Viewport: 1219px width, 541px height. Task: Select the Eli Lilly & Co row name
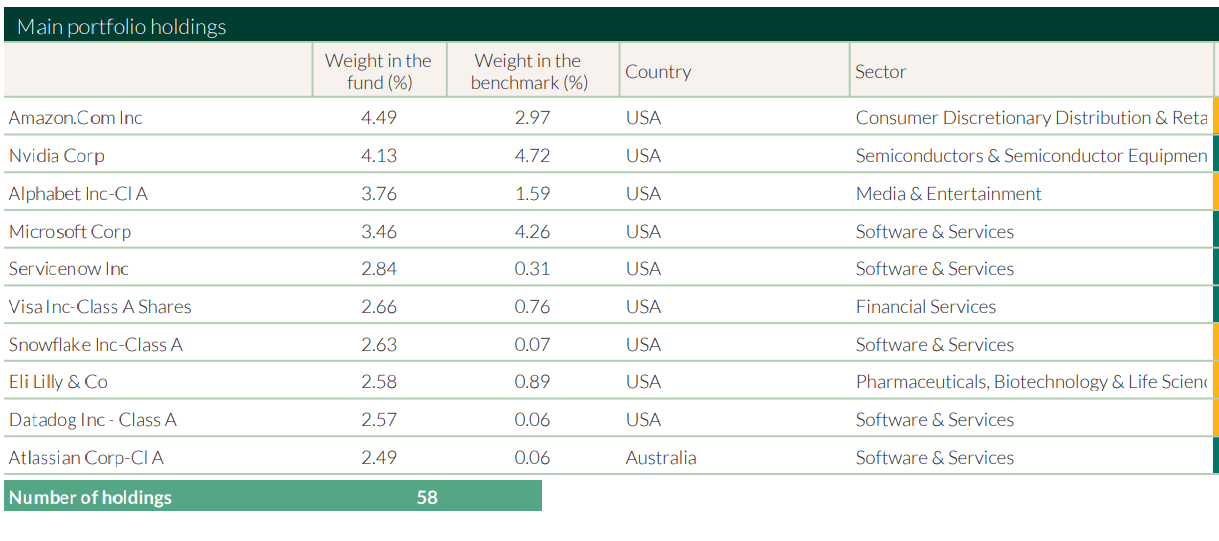[58, 382]
